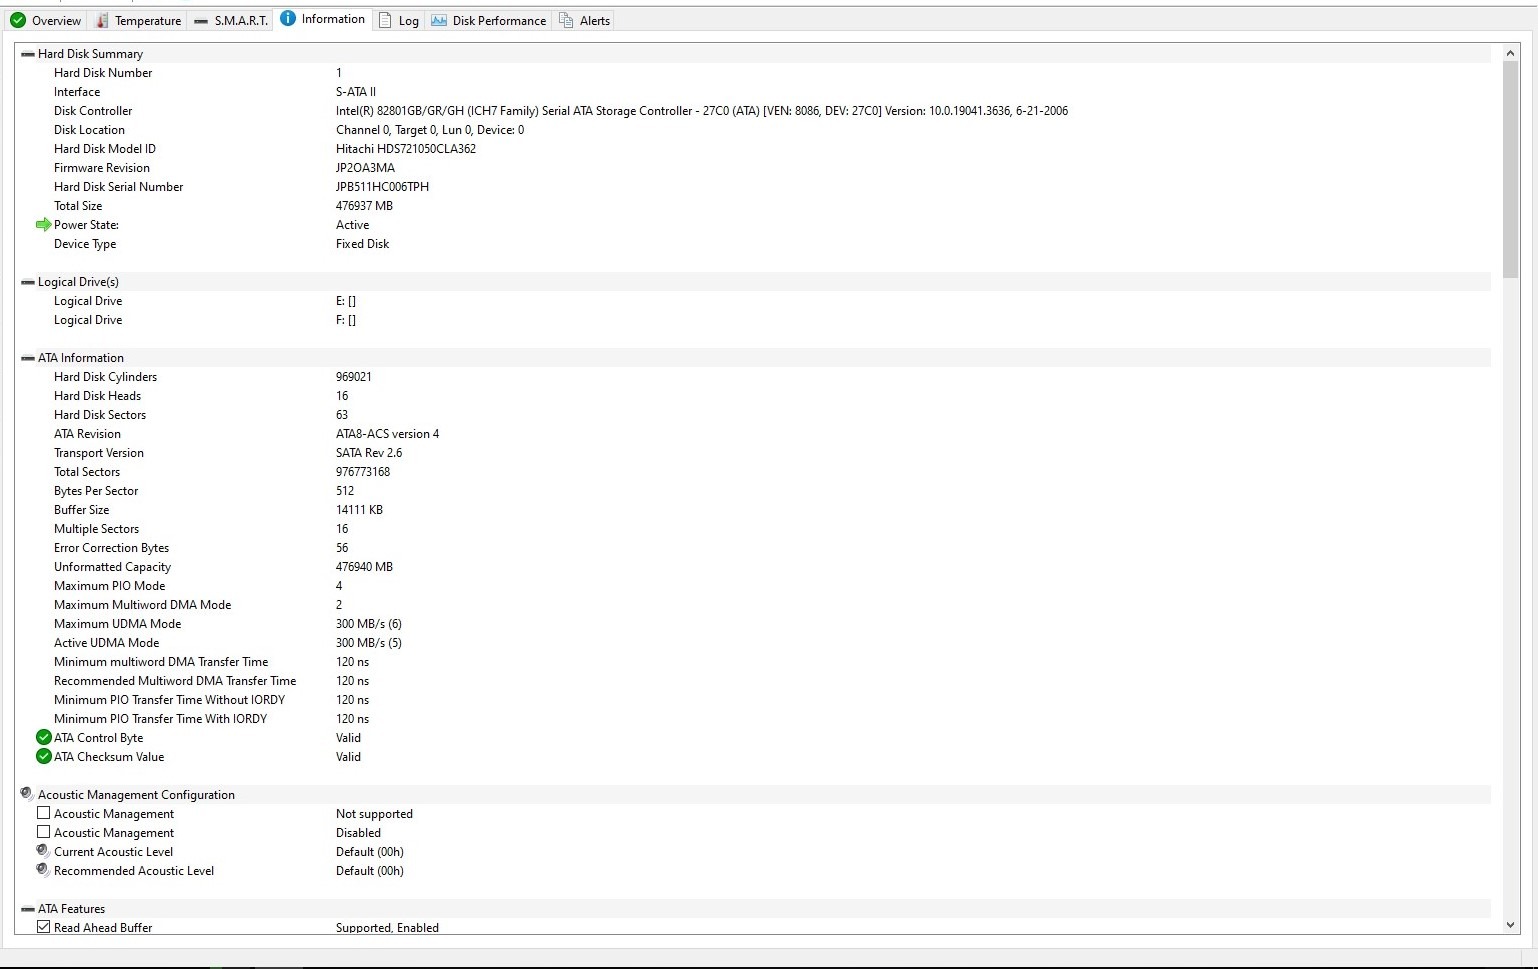The width and height of the screenshot is (1538, 969).
Task: Open the Disk Performance tab
Action: point(488,20)
